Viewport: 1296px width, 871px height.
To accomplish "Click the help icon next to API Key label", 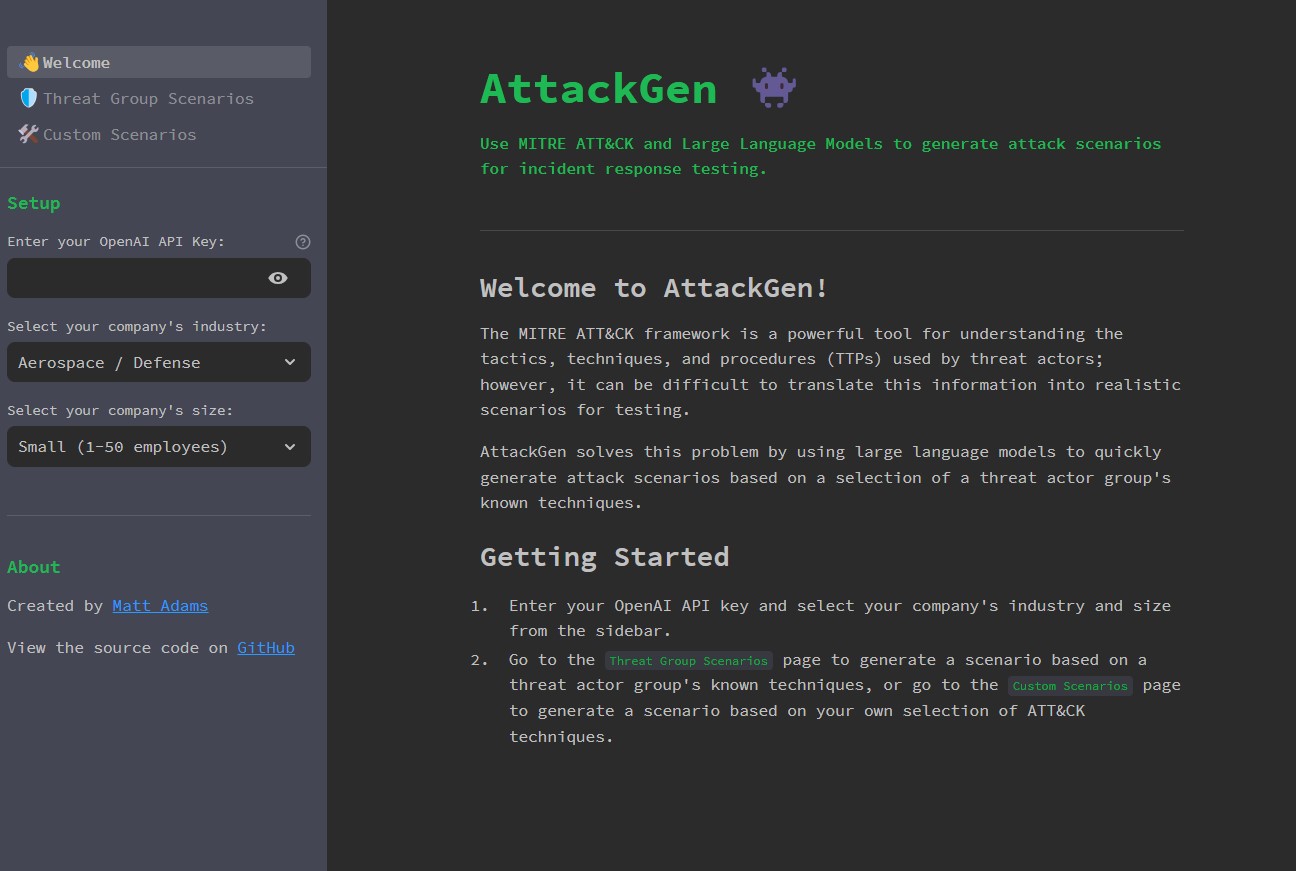I will pyautogui.click(x=303, y=242).
